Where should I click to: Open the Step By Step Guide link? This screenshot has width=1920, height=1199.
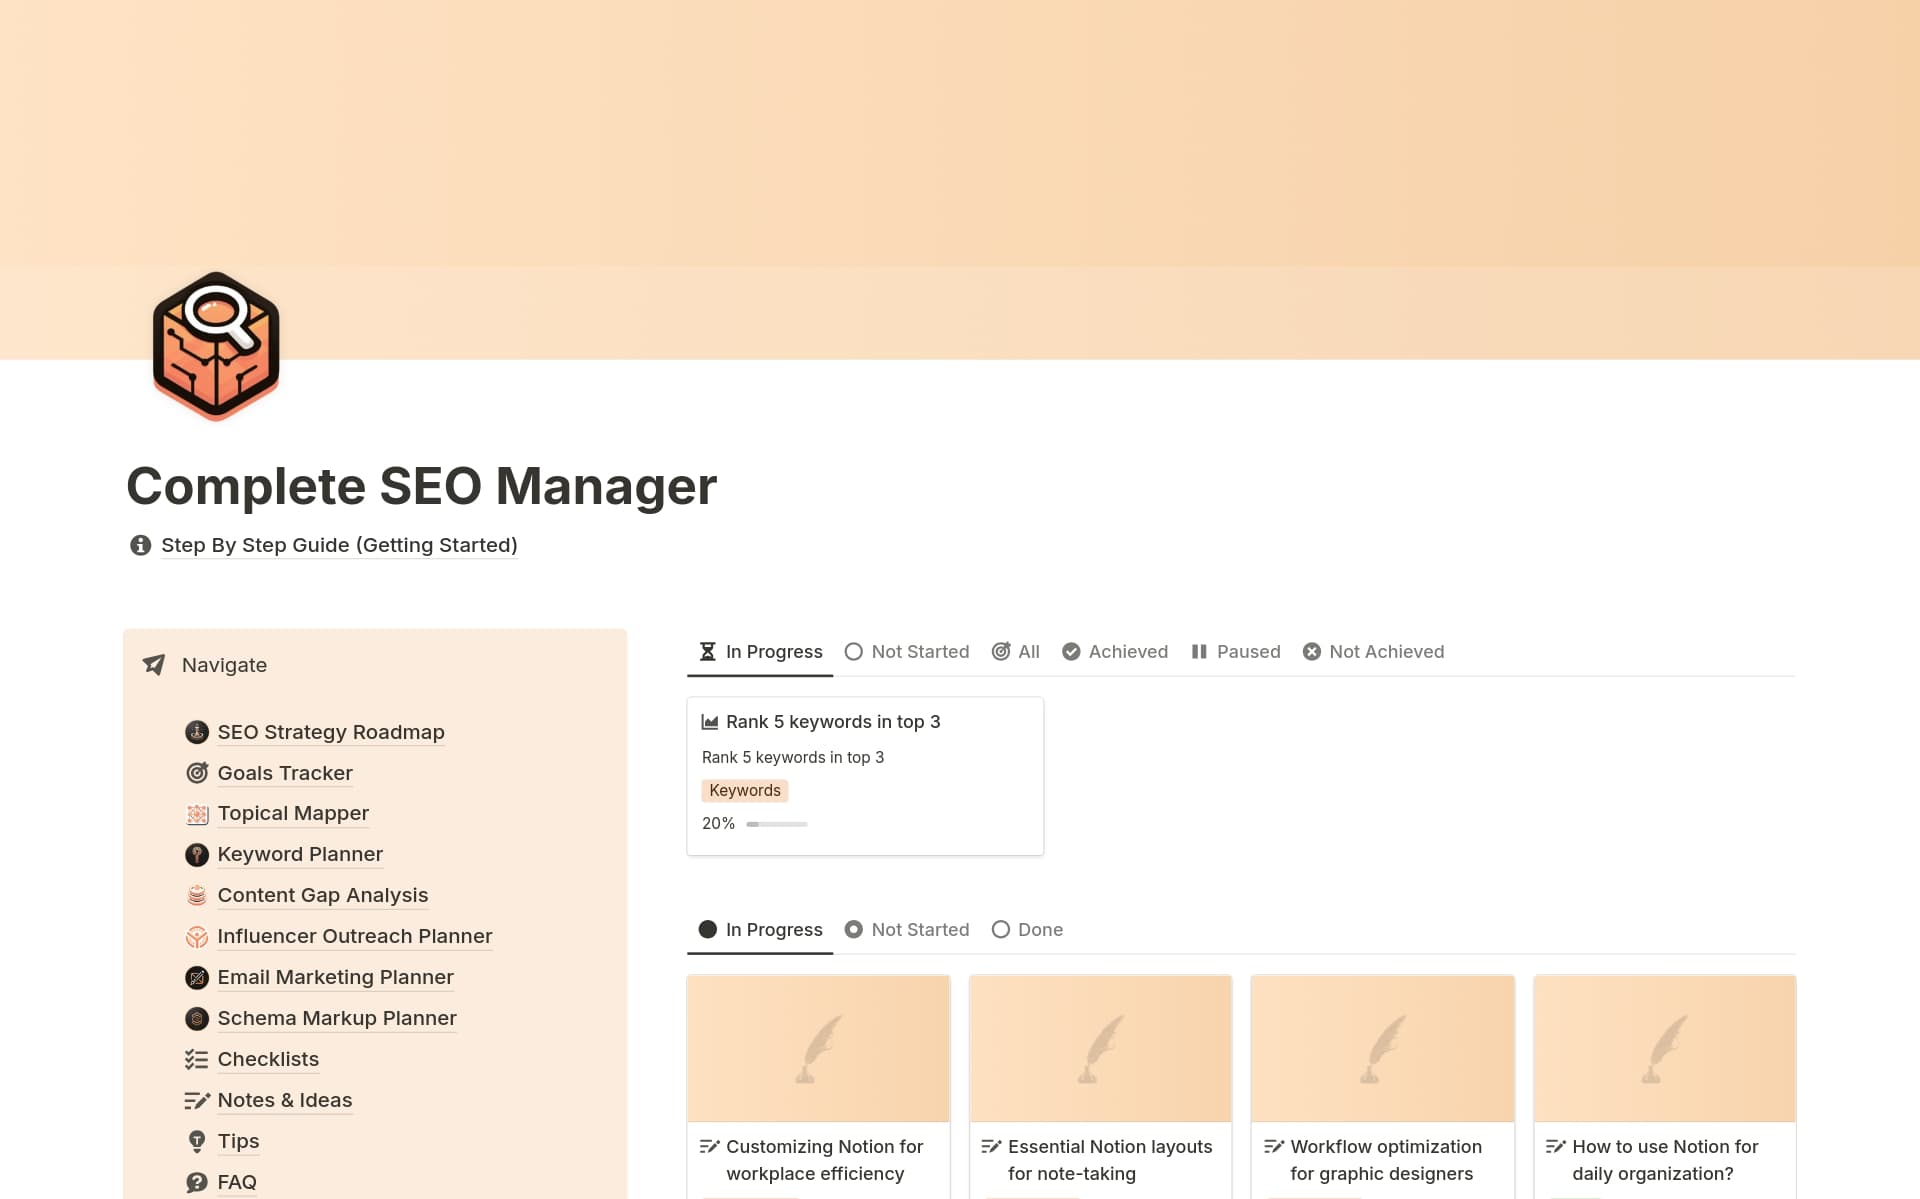tap(339, 545)
